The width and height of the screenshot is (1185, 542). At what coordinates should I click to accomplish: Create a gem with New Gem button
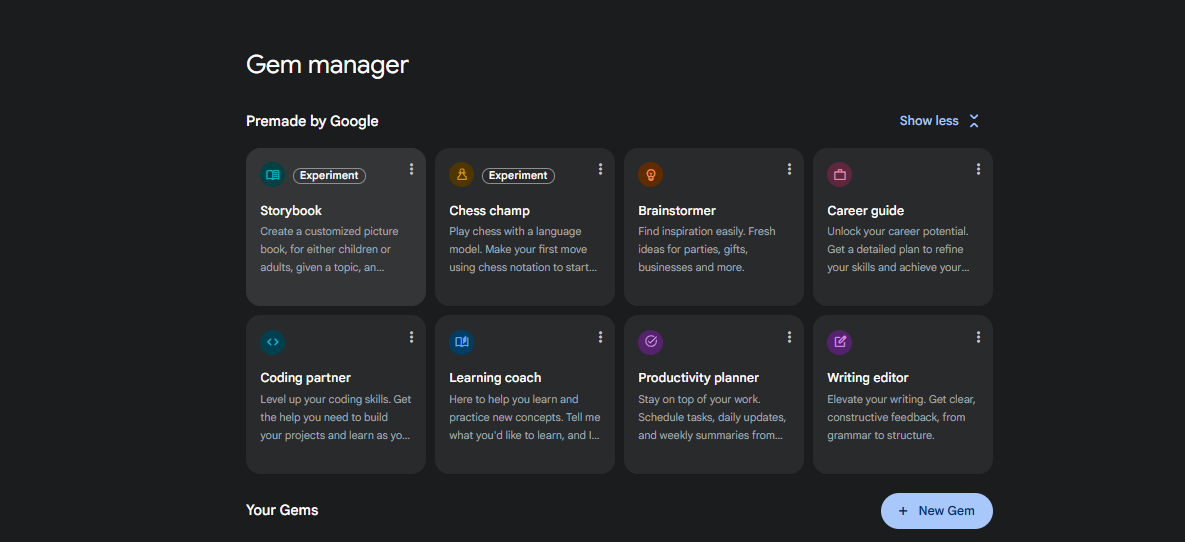936,511
